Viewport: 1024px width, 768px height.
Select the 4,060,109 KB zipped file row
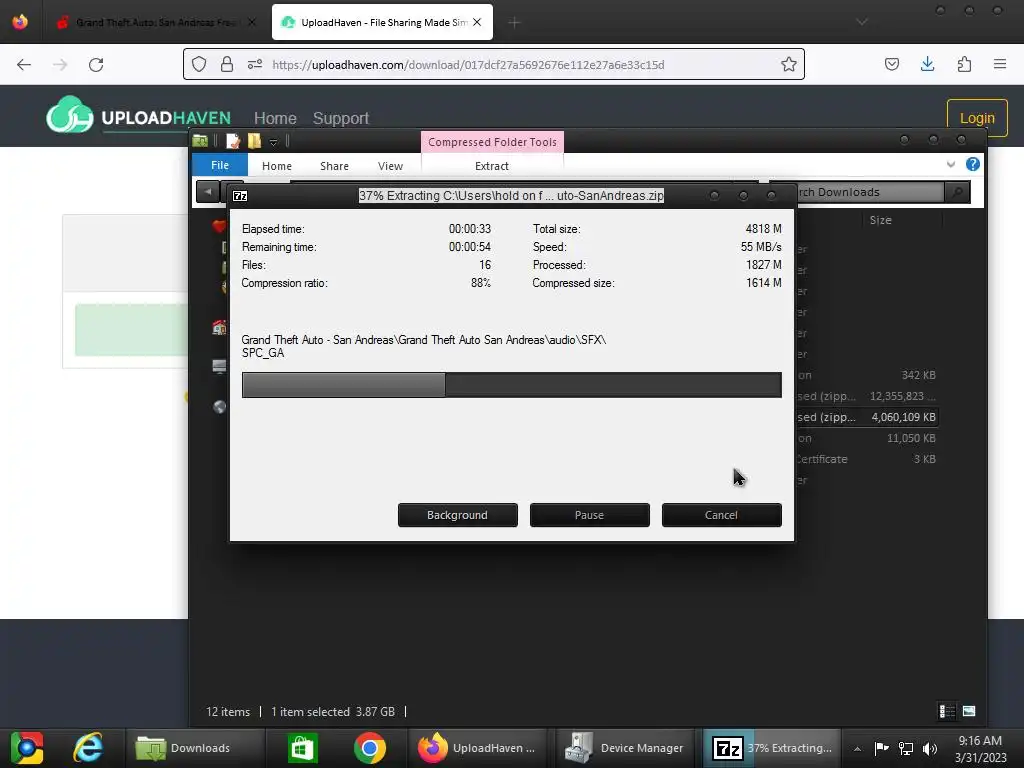tap(866, 417)
